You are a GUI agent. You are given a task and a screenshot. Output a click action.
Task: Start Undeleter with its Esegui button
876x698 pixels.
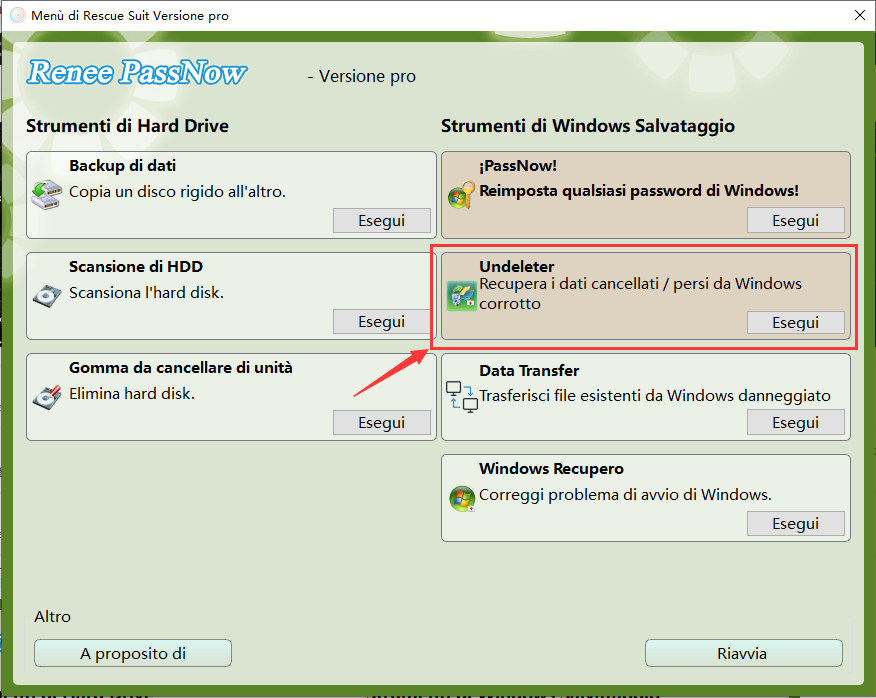[x=796, y=322]
